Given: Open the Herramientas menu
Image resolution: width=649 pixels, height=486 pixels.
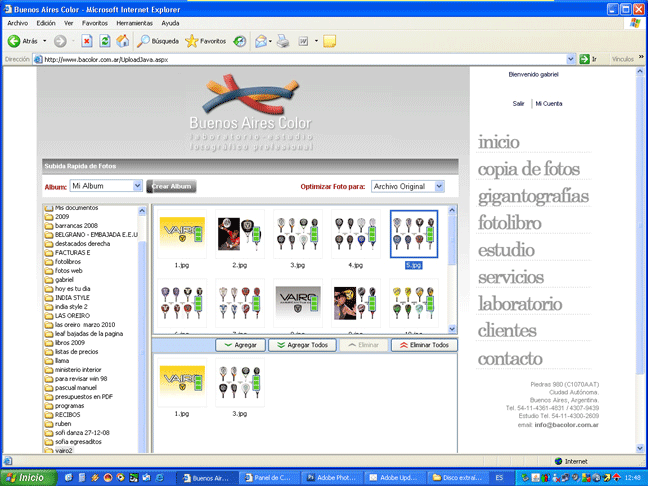Looking at the screenshot, I should point(135,23).
